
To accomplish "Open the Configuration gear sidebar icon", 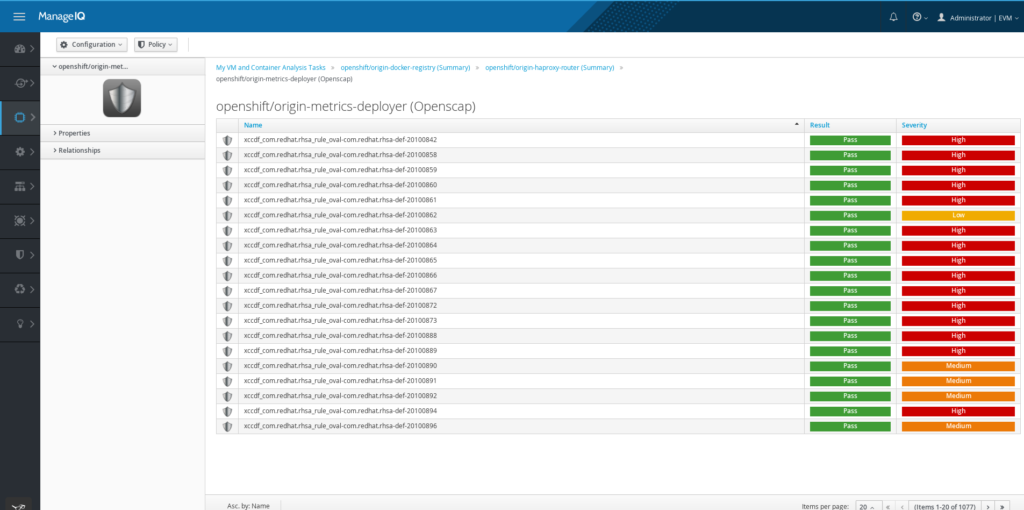I will tap(20, 152).
